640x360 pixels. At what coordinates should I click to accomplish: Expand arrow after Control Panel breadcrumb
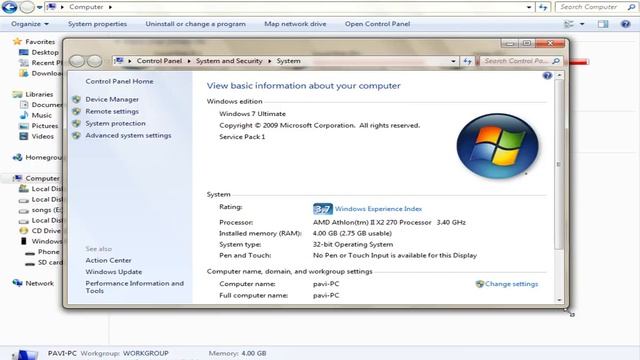tap(189, 61)
